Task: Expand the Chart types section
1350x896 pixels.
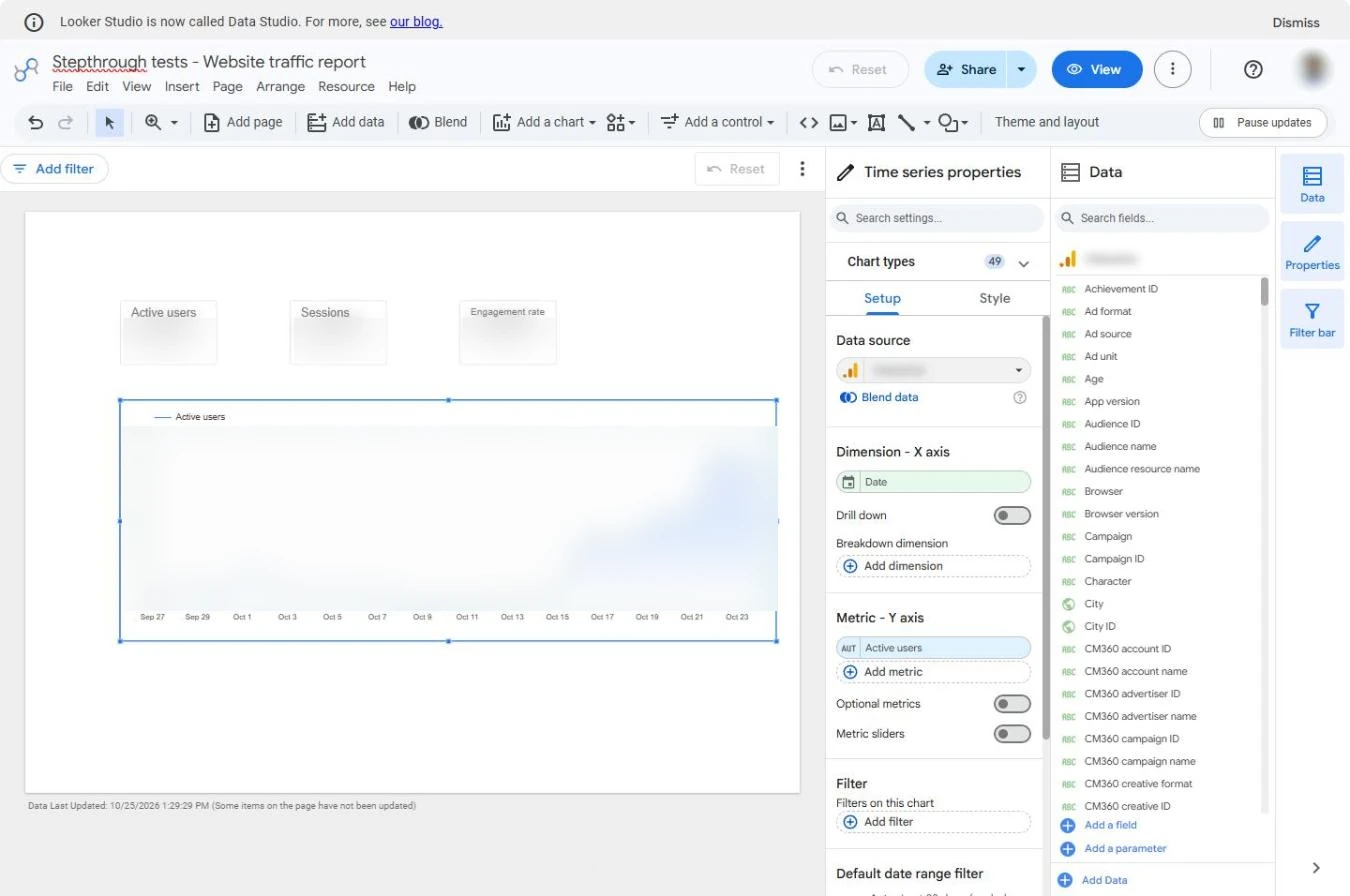Action: pyautogui.click(x=1023, y=263)
